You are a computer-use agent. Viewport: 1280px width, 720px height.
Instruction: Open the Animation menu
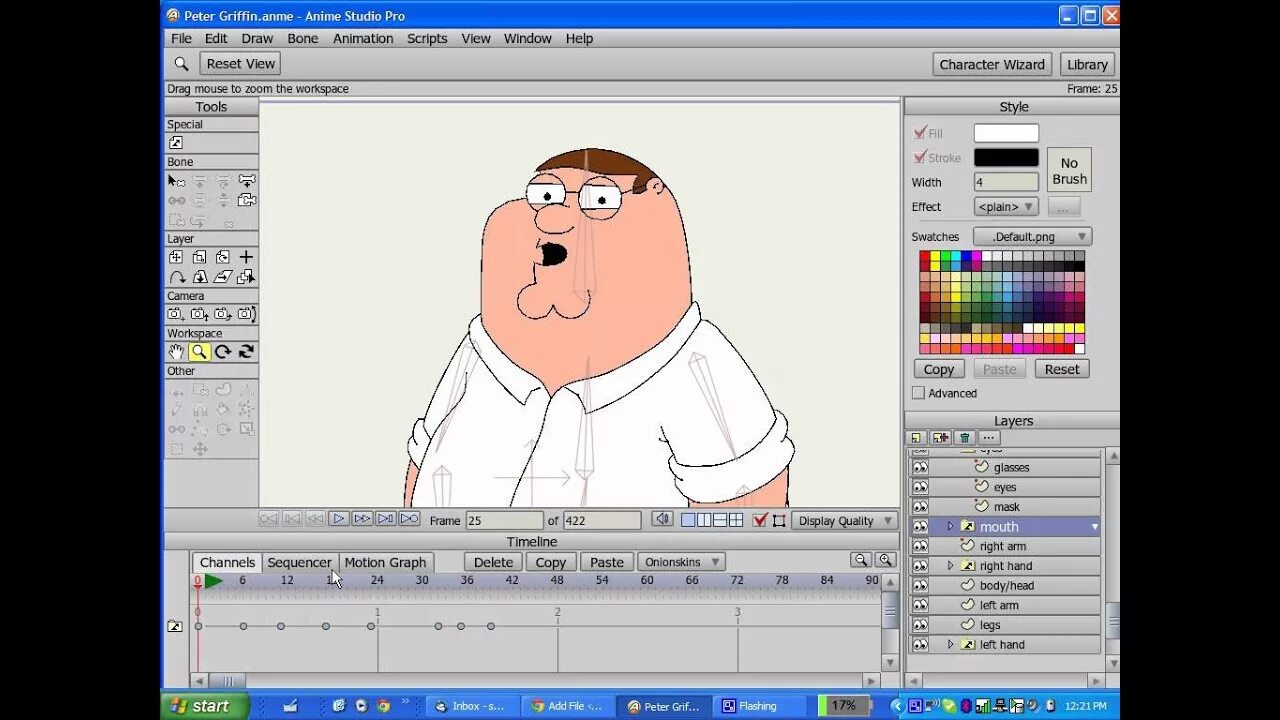(x=363, y=38)
